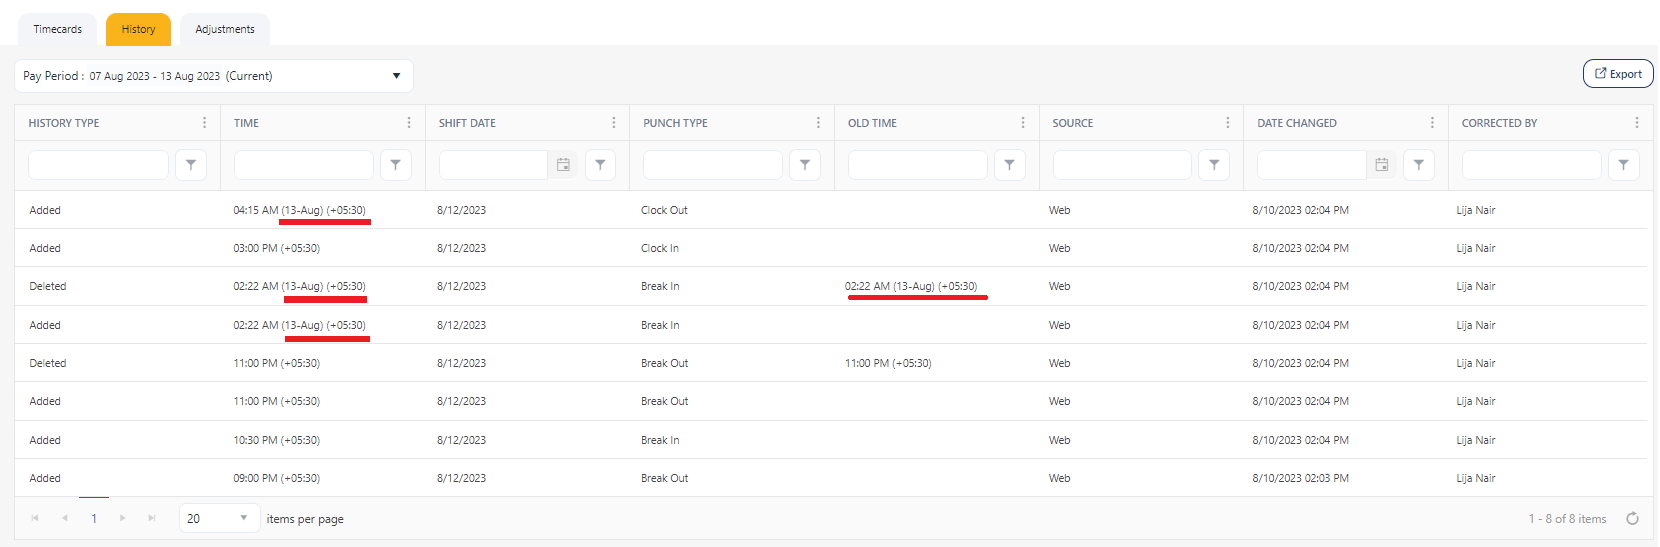Open the Source column options menu
1660x547 pixels.
(x=1227, y=123)
